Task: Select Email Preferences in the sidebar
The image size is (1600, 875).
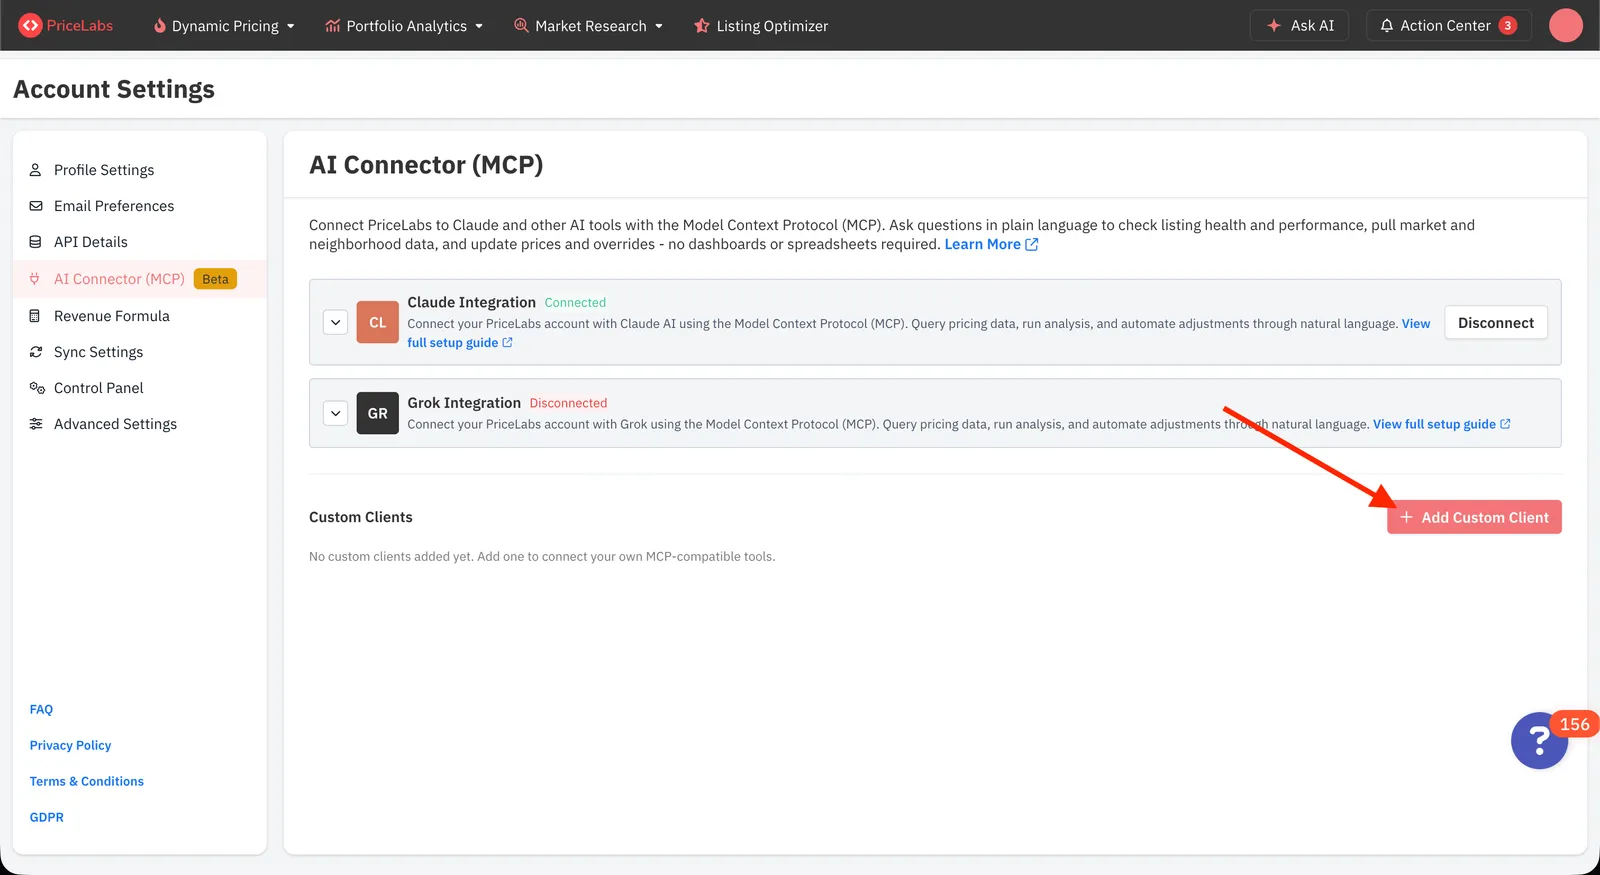Action: (114, 206)
